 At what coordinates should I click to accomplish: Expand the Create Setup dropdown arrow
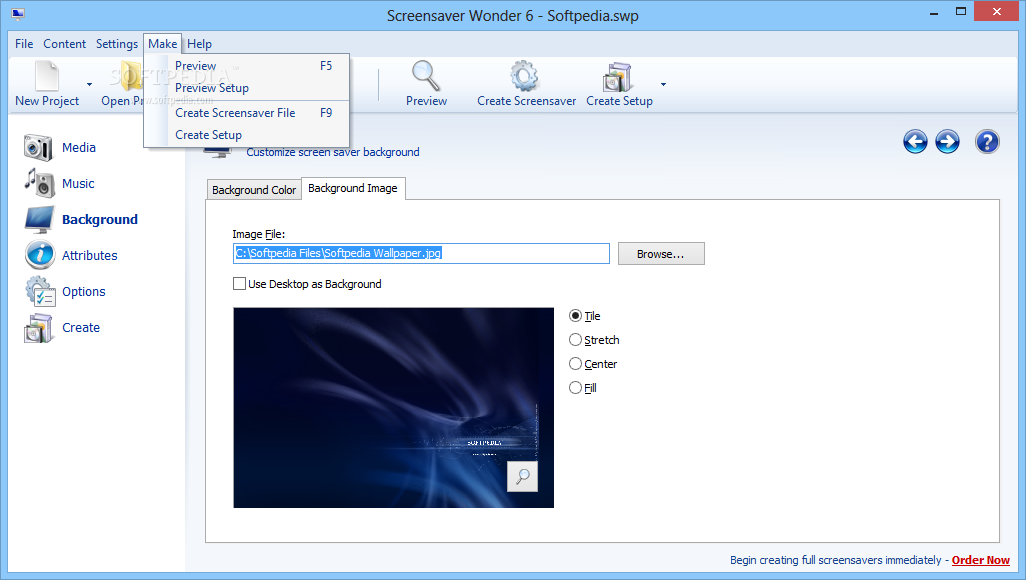point(663,84)
